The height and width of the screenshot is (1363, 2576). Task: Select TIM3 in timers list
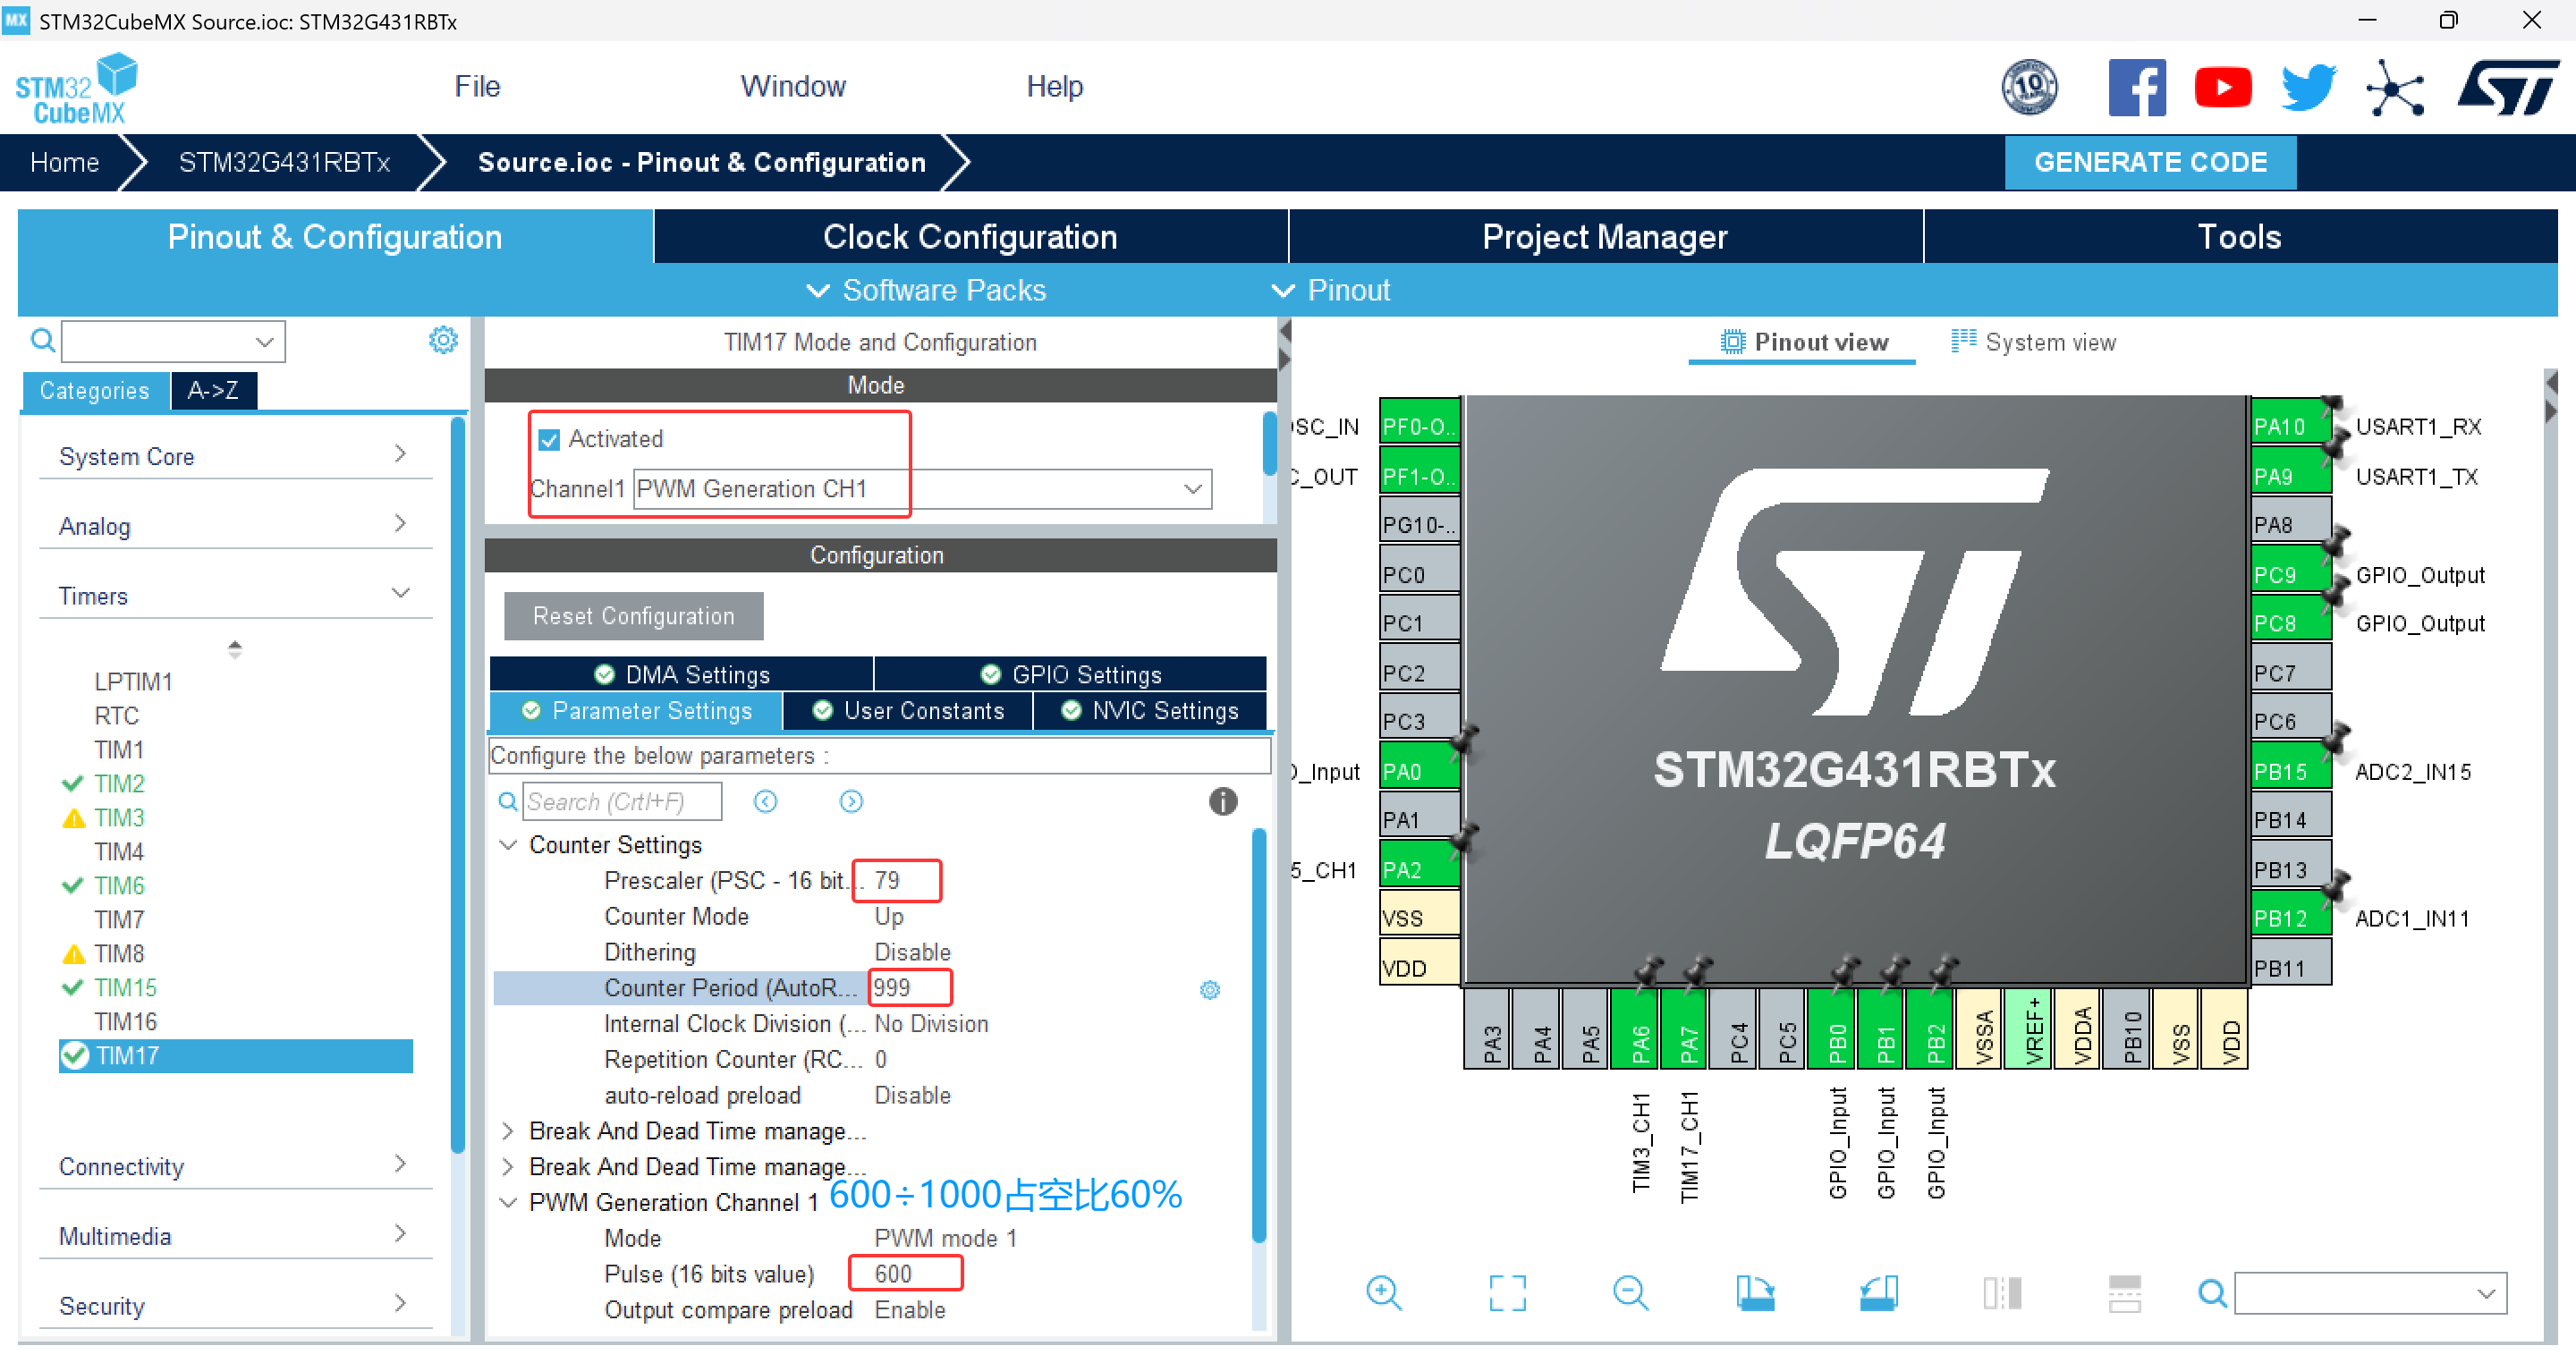[119, 817]
